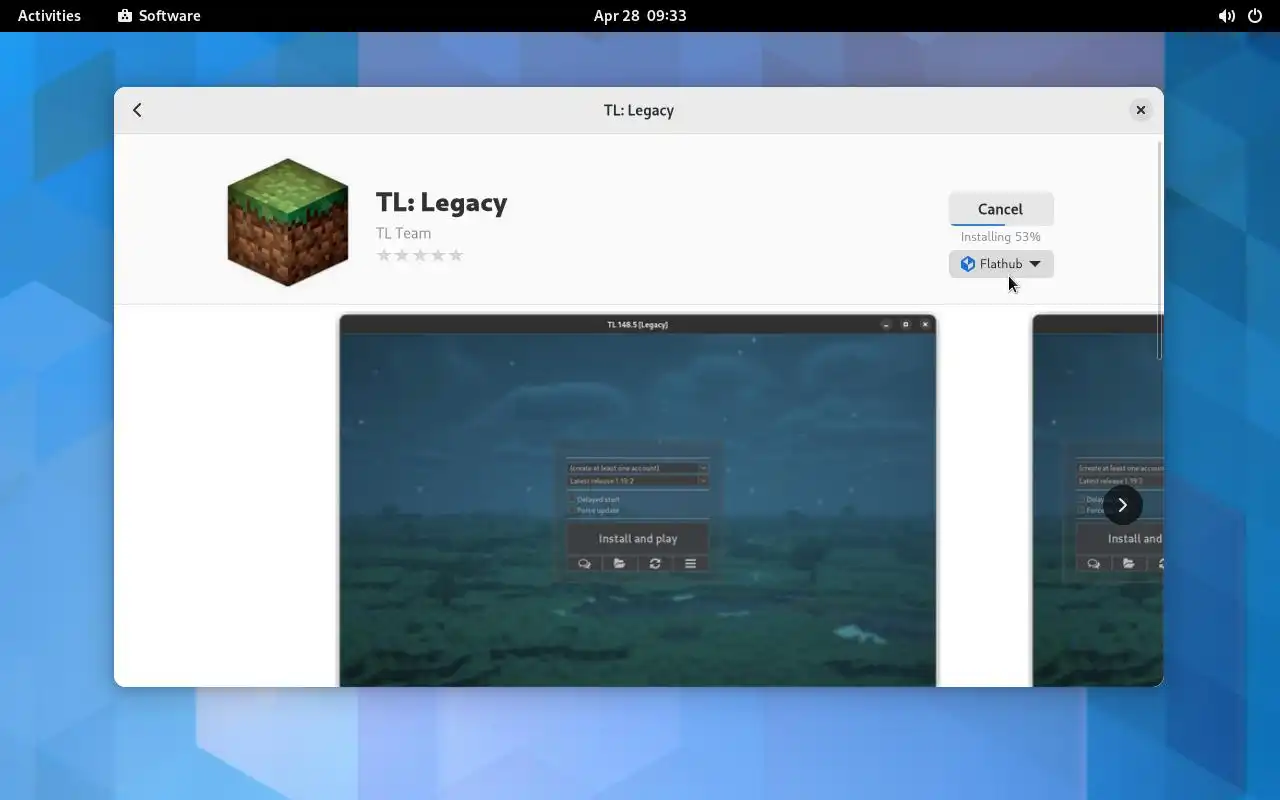Close the TL: Legacy details window

(x=1140, y=110)
